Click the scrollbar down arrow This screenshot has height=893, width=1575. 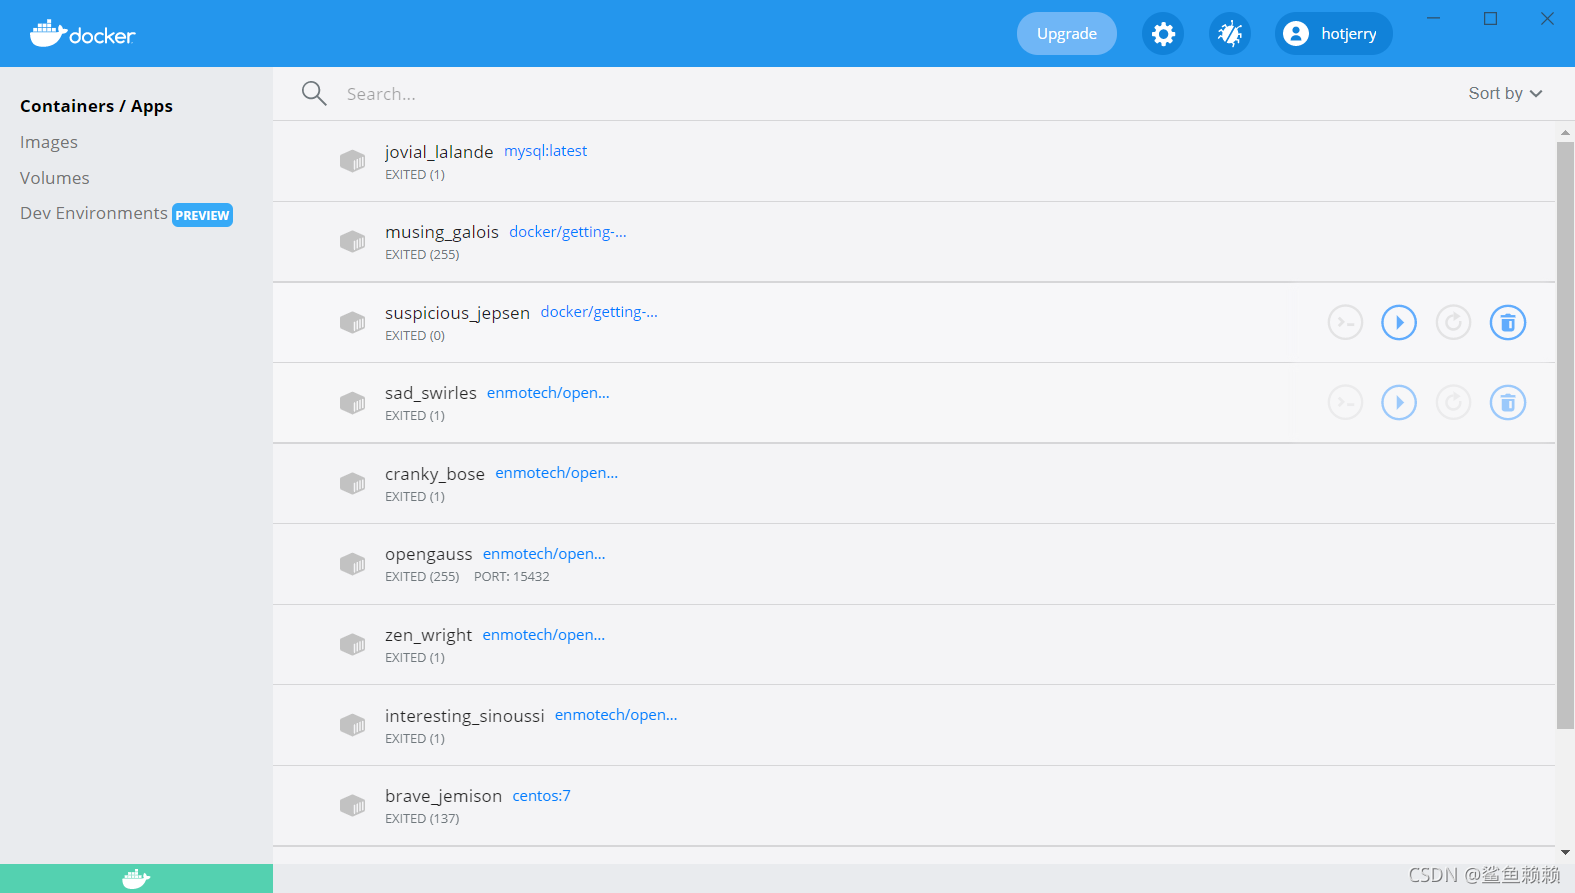[1565, 853]
